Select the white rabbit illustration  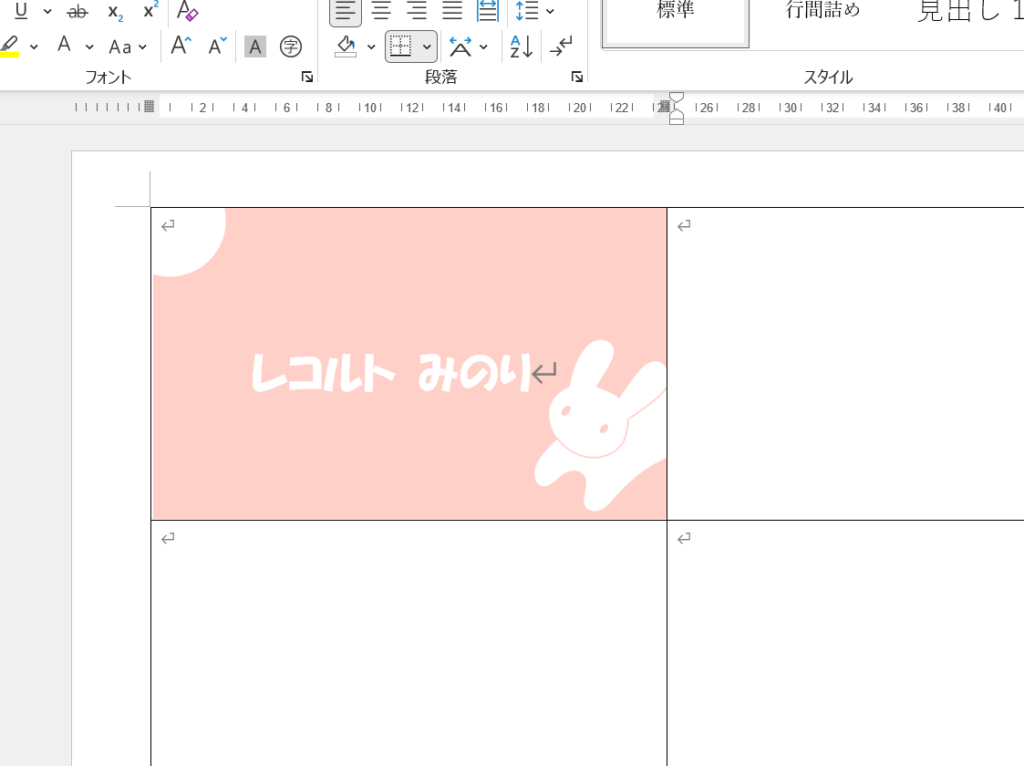[600, 425]
